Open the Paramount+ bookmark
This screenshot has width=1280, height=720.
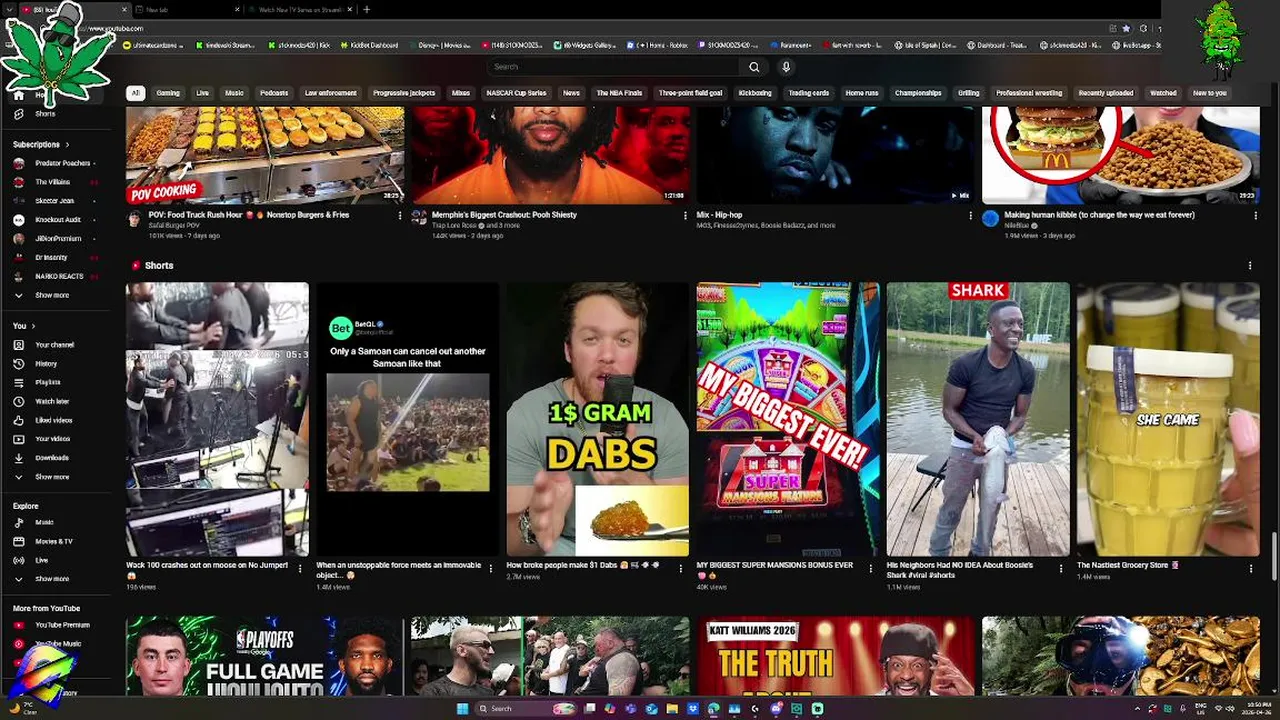click(x=790, y=45)
